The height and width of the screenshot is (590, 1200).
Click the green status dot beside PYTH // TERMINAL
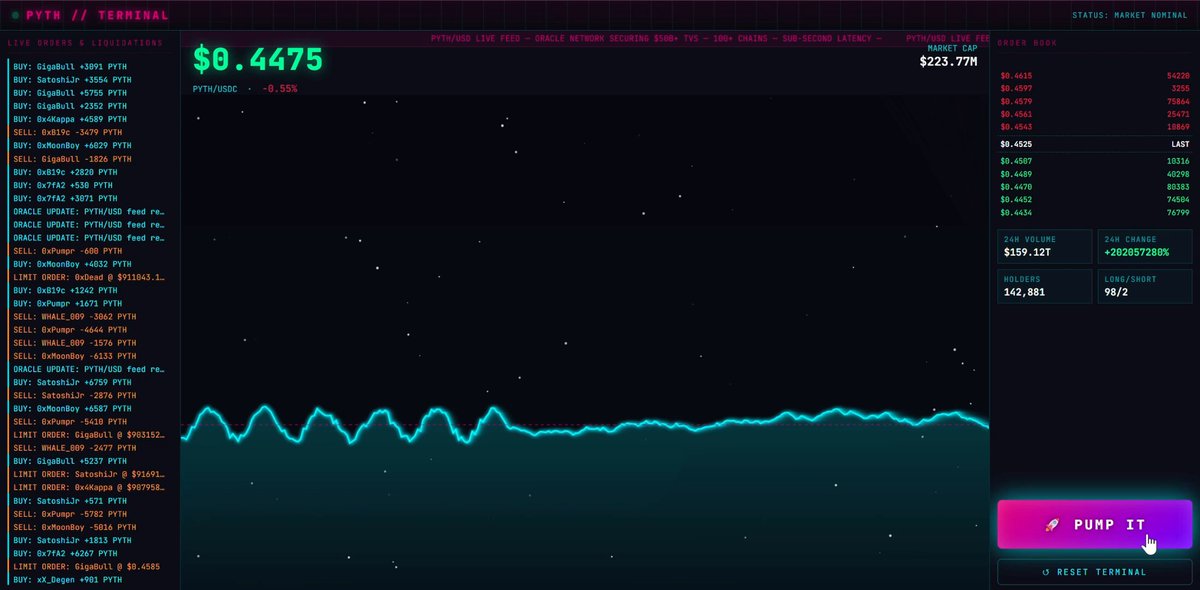tap(15, 16)
